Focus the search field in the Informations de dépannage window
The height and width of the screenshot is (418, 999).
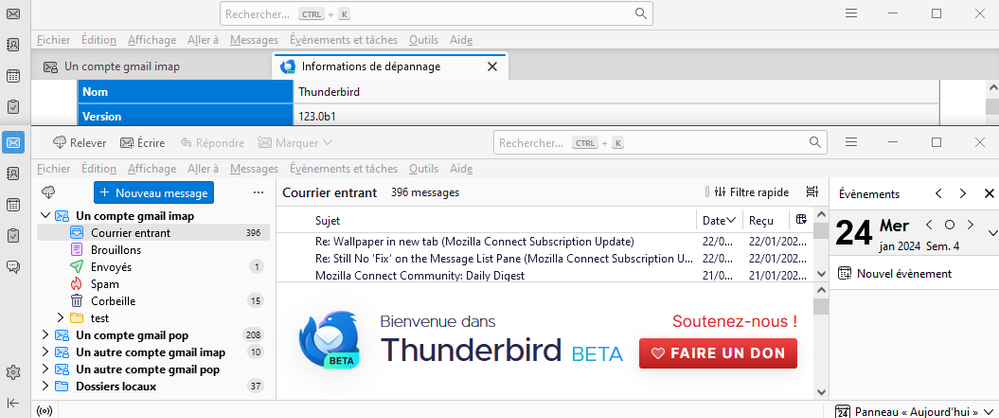click(x=436, y=13)
